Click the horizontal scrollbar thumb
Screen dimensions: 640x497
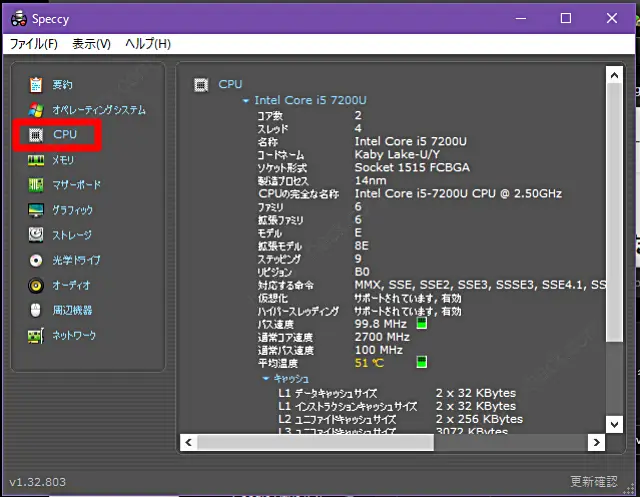tap(316, 442)
